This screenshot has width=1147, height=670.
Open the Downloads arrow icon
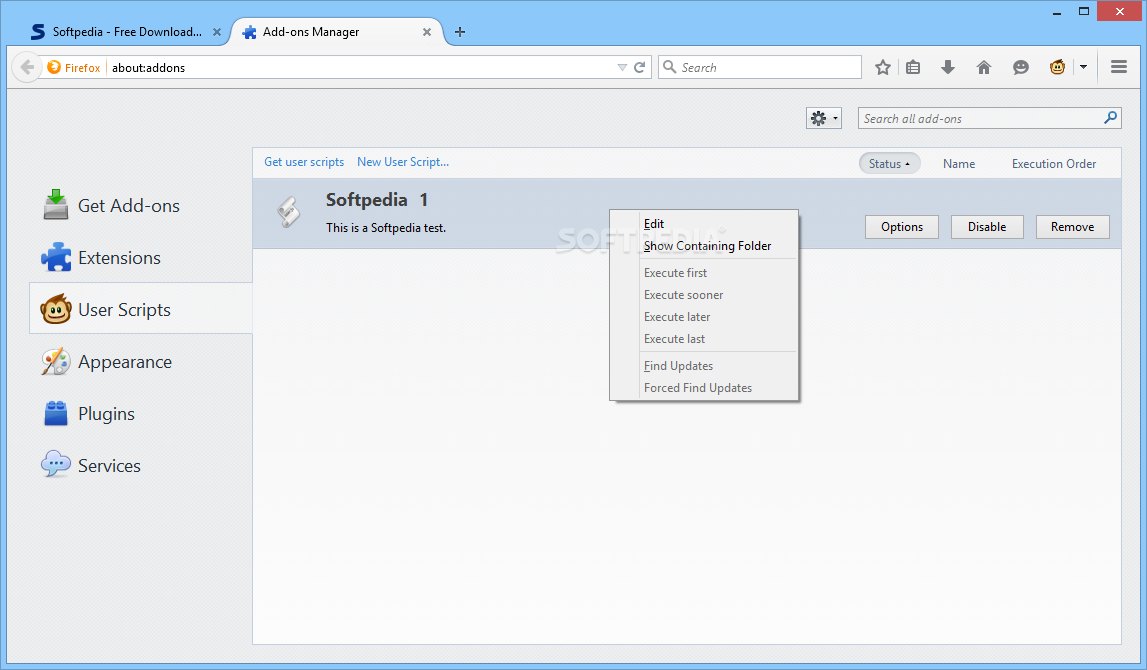coord(948,67)
